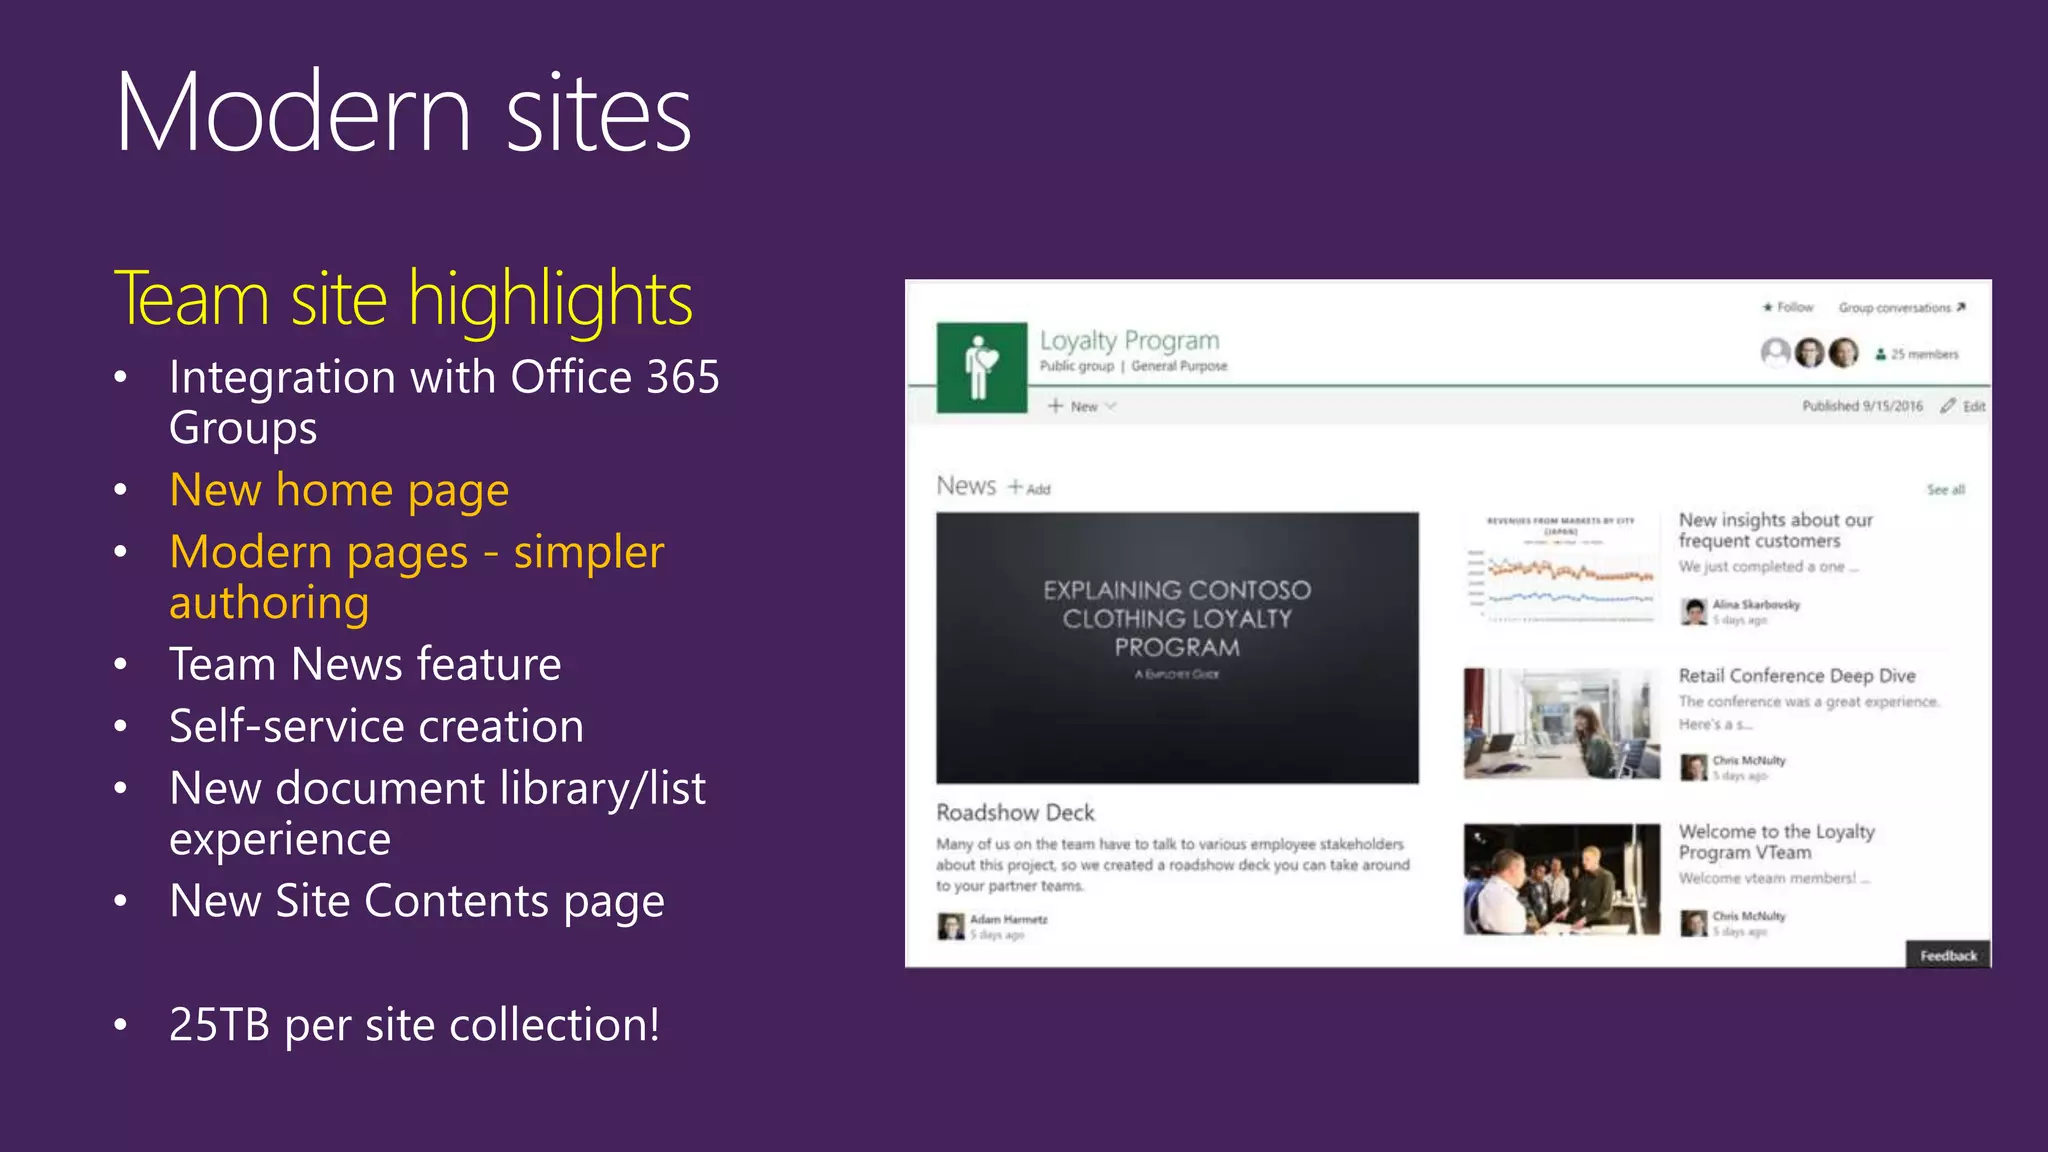Click the third member avatar photo
The width and height of the screenshot is (2048, 1152).
tap(1843, 353)
